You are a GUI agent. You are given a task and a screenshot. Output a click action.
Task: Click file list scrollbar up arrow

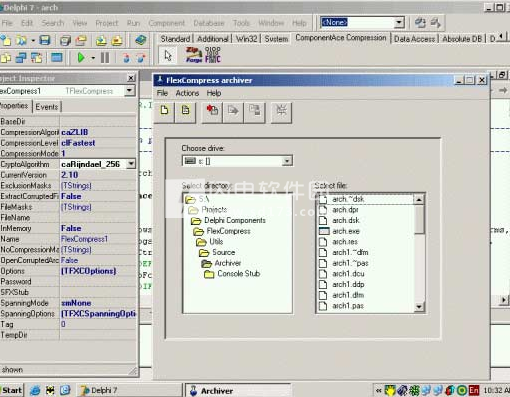pyautogui.click(x=419, y=199)
